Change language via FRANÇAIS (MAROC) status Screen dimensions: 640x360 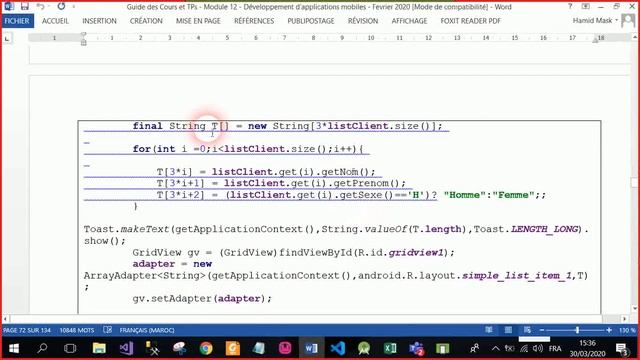point(147,330)
